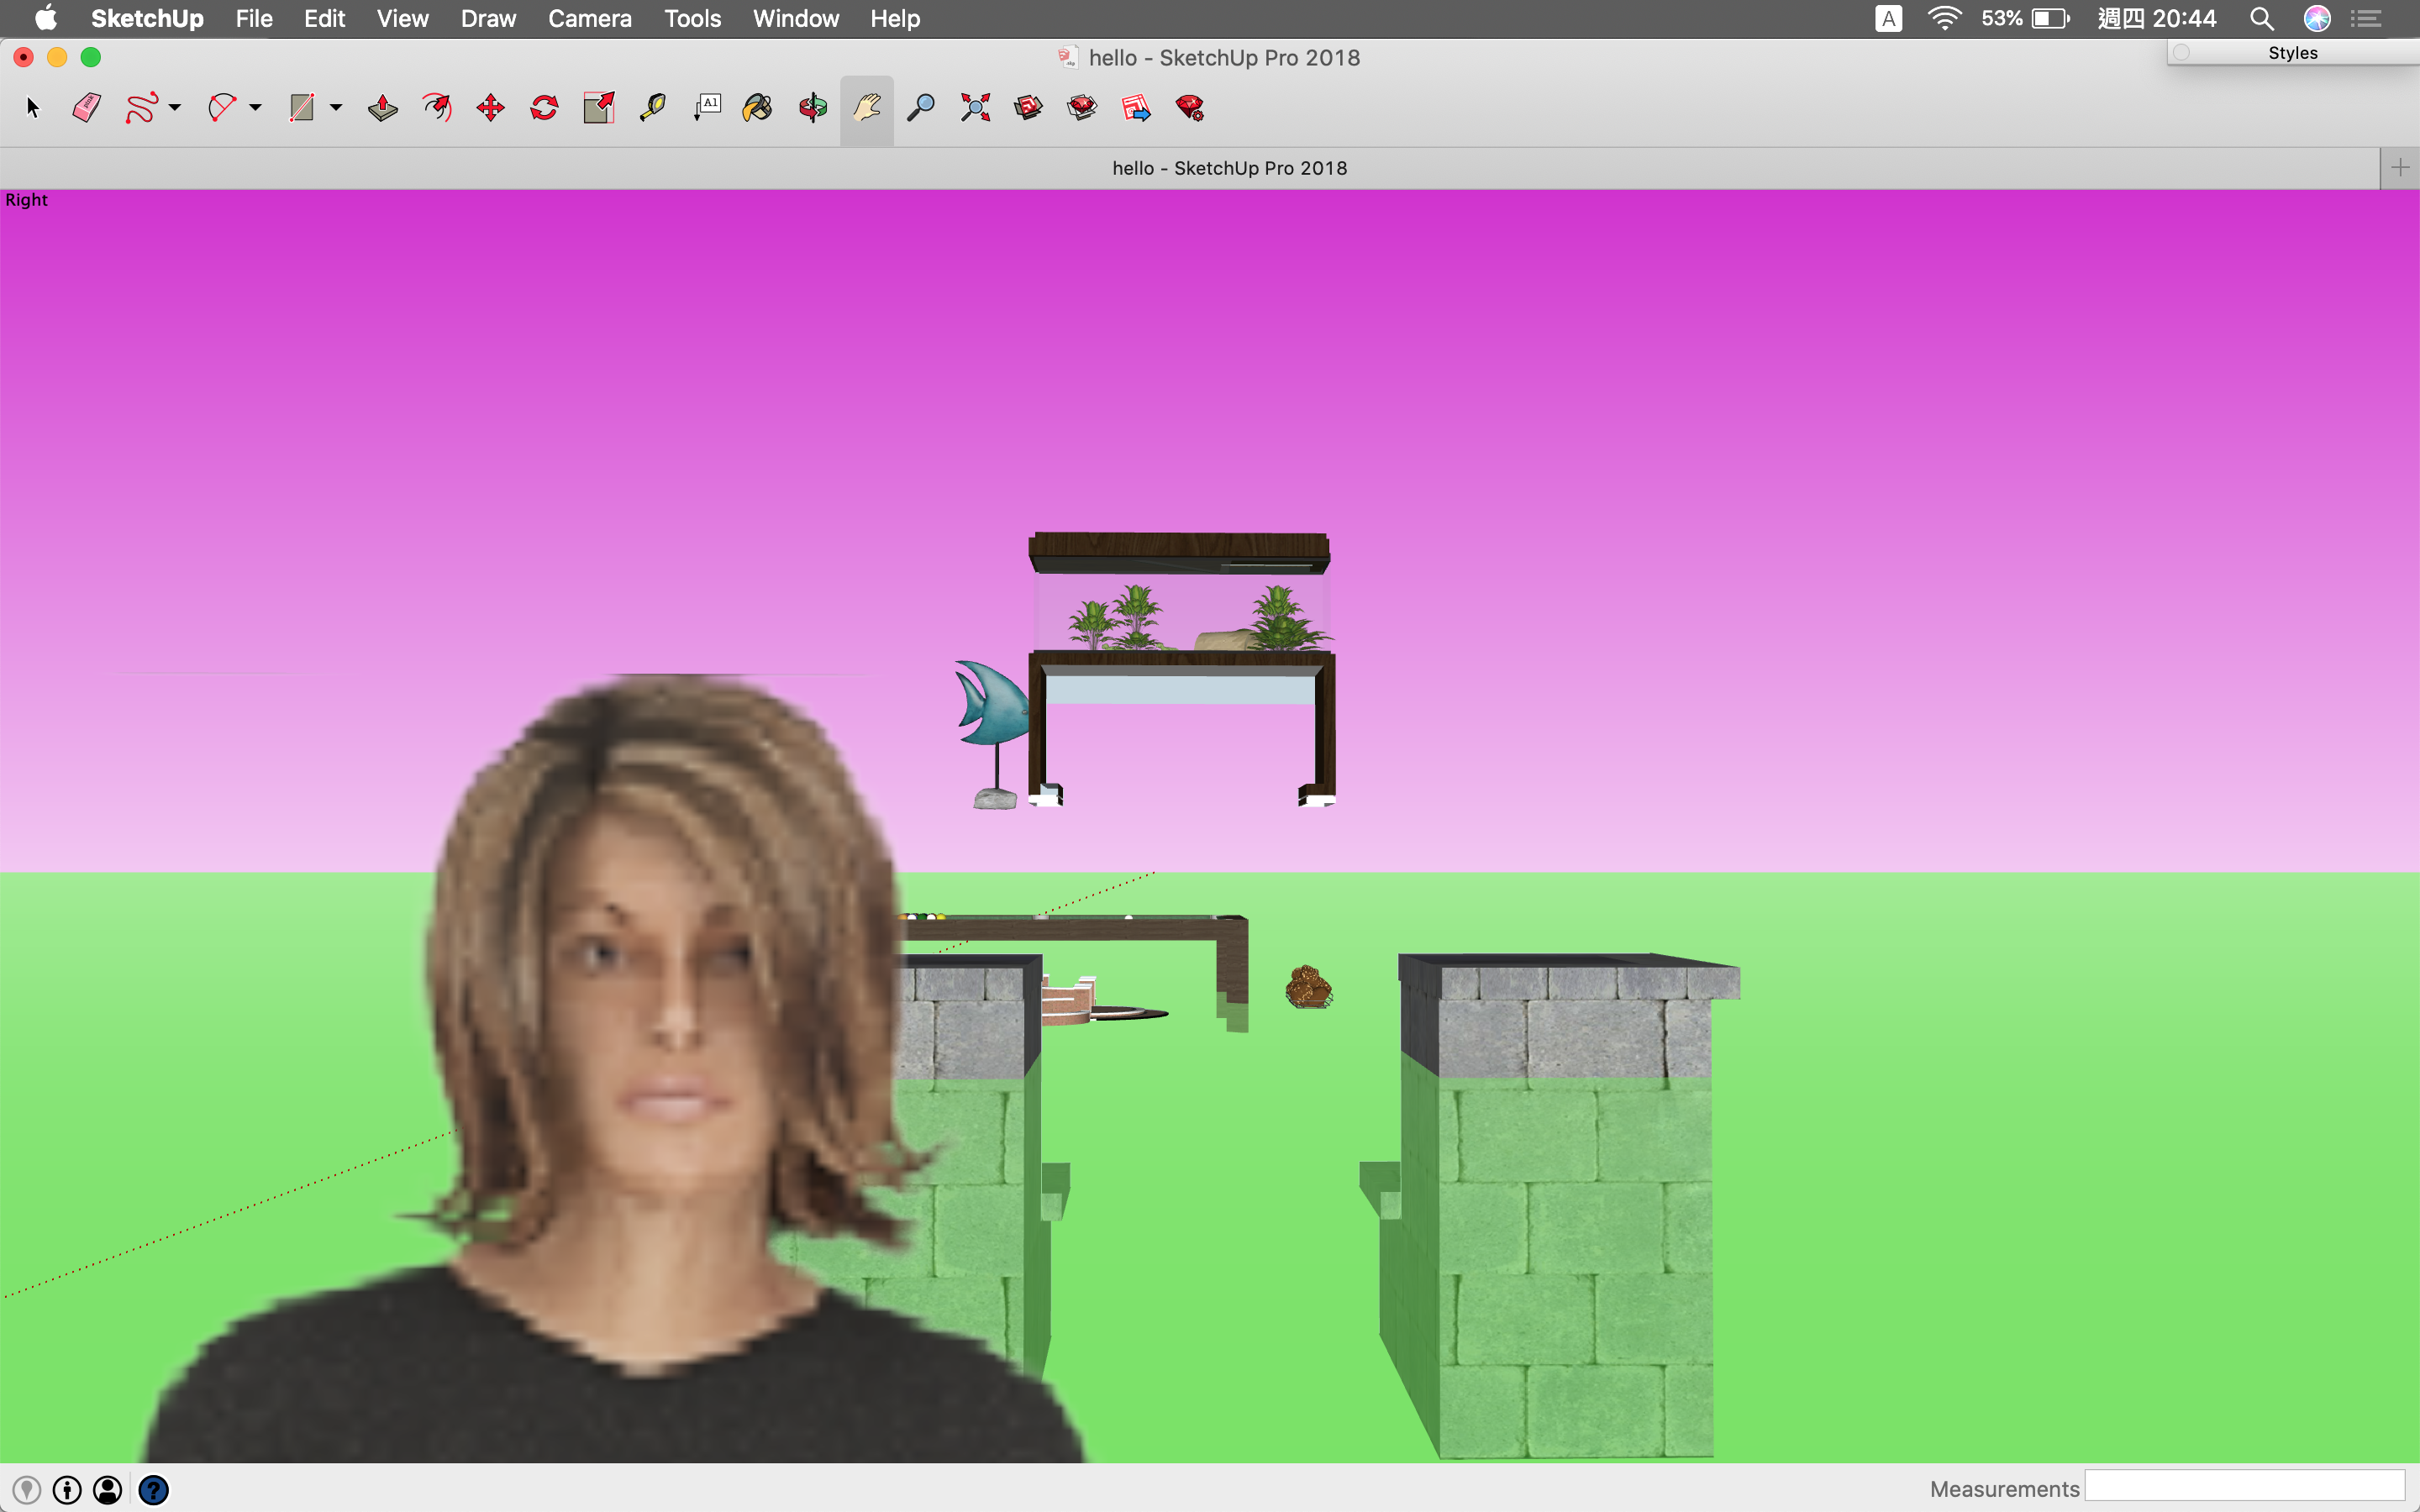Select the Paint Bucket tool
This screenshot has height=1512, width=2420.
(x=758, y=108)
